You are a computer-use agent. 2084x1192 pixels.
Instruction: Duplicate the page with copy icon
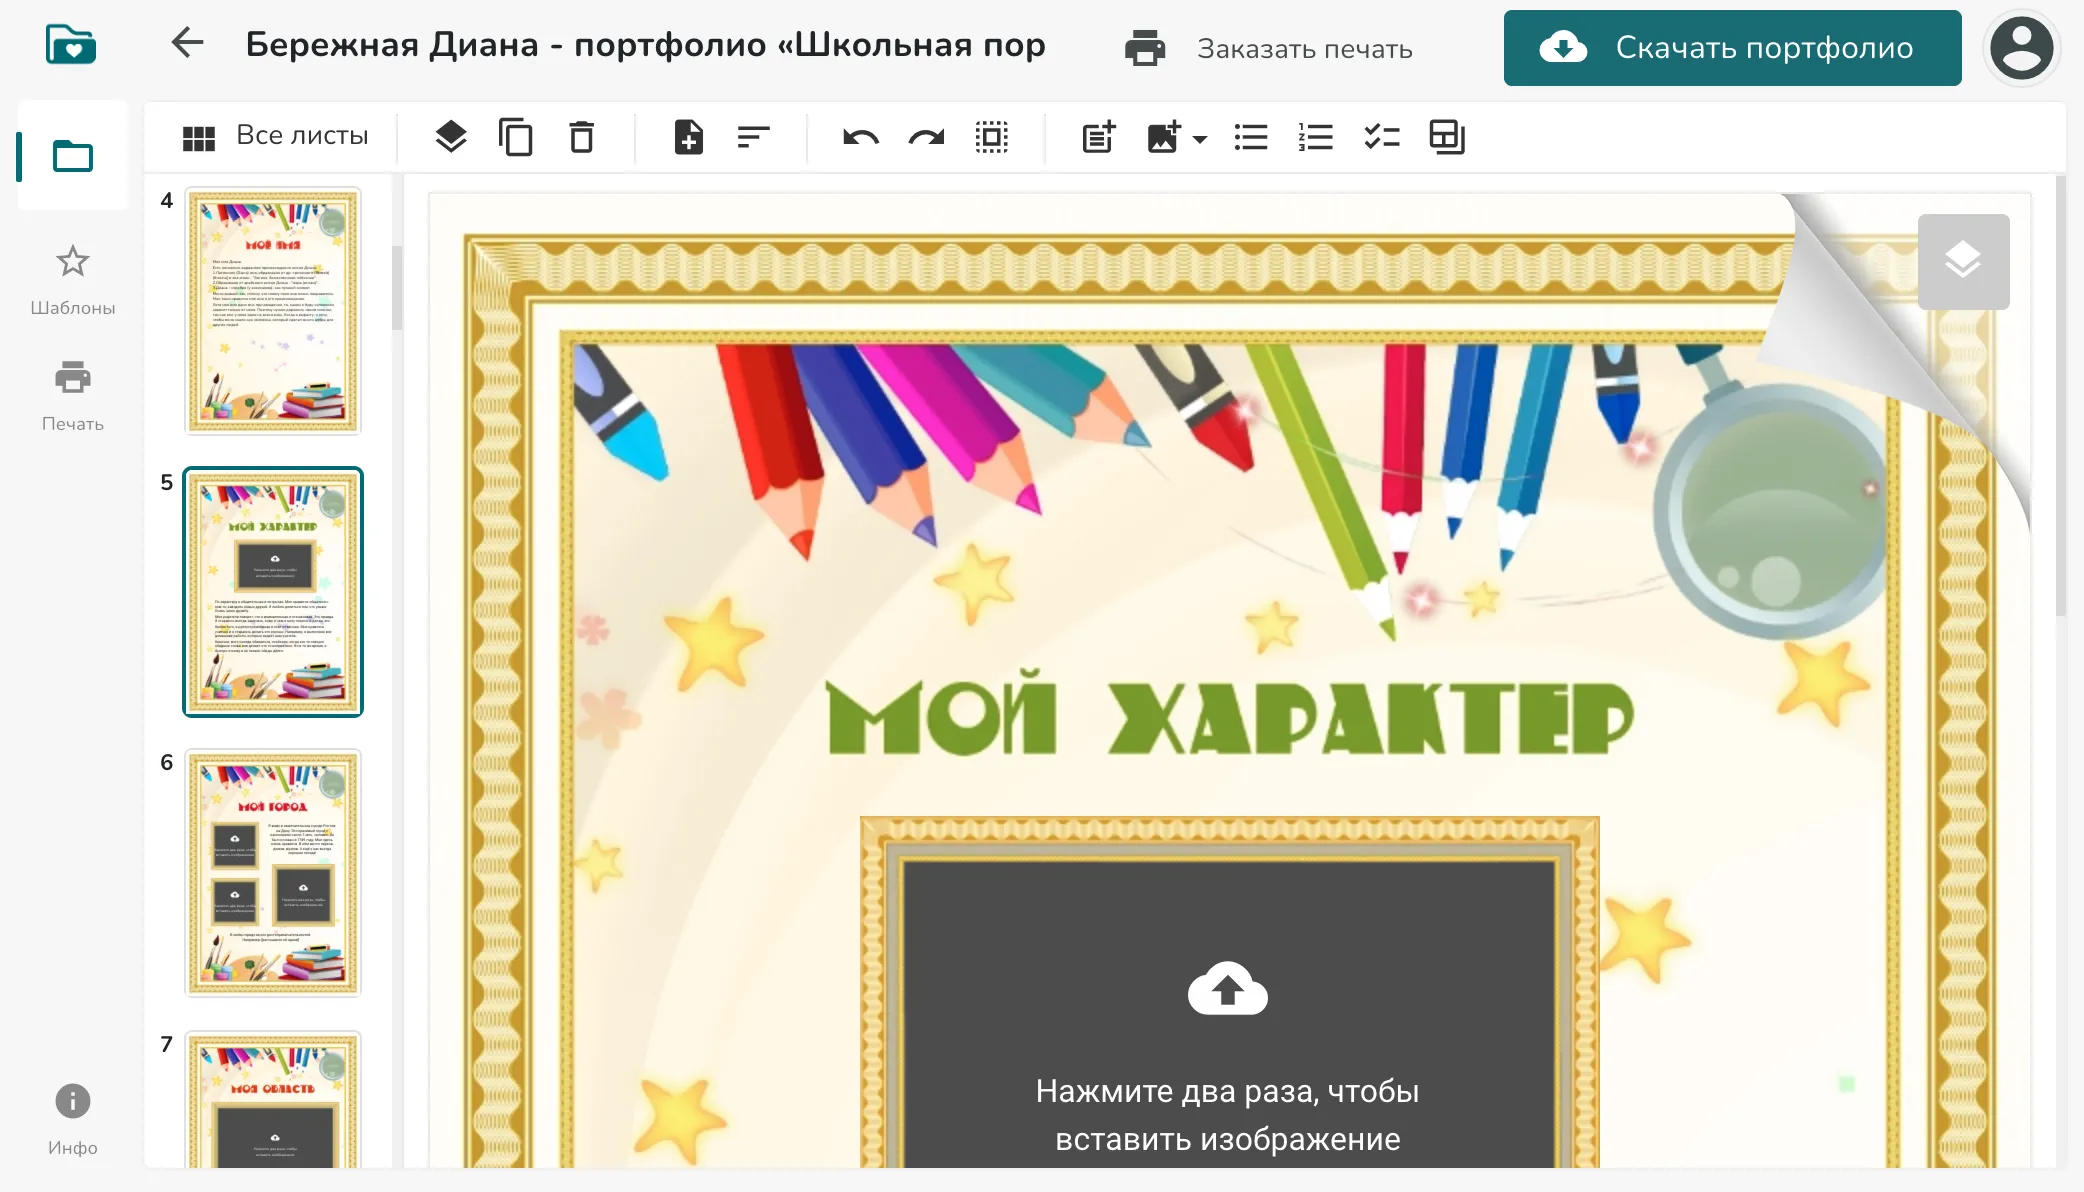click(x=516, y=137)
